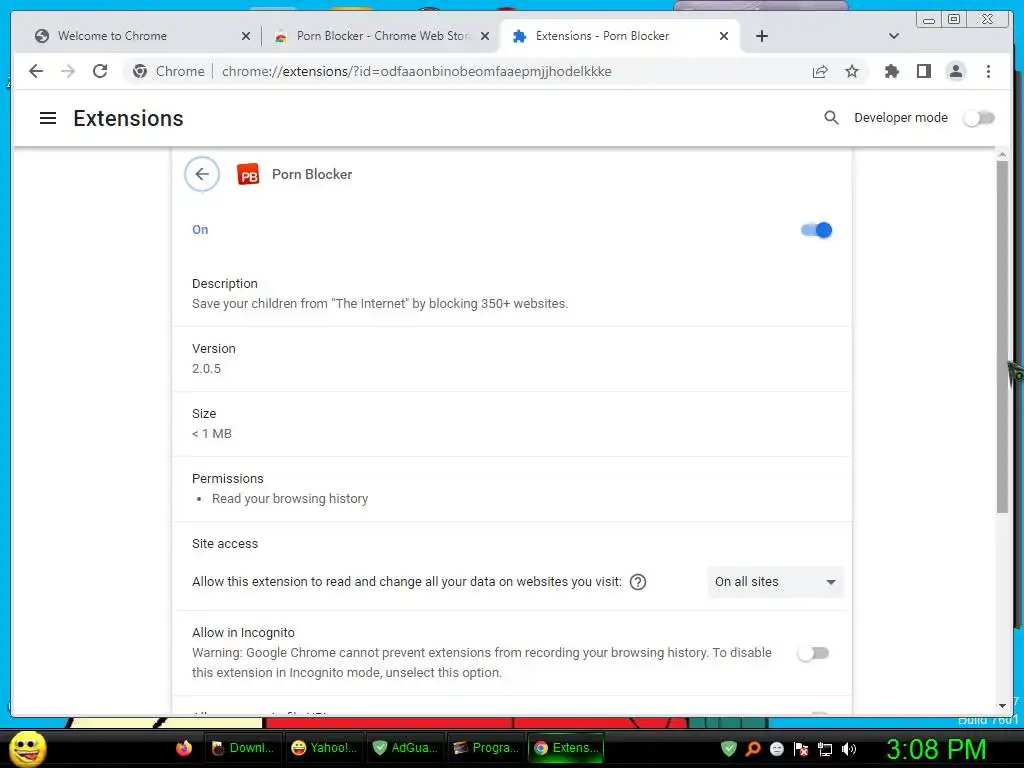Open the Extensions hamburger main menu
Viewport: 1024px width, 768px height.
[48, 118]
